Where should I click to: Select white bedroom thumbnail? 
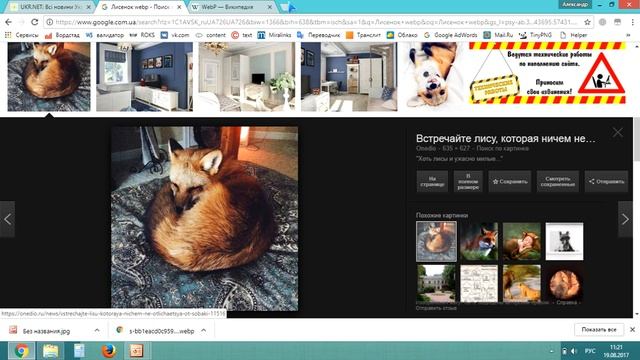(247, 76)
